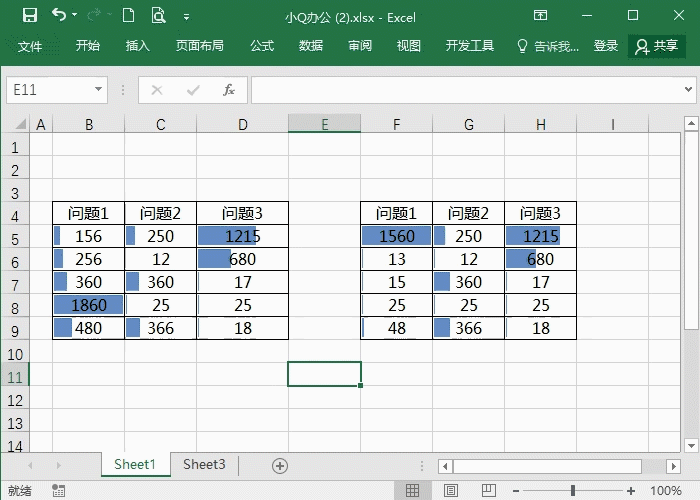Viewport: 700px width, 500px height.
Task: Expand the Name Box dropdown arrow
Action: [99, 89]
